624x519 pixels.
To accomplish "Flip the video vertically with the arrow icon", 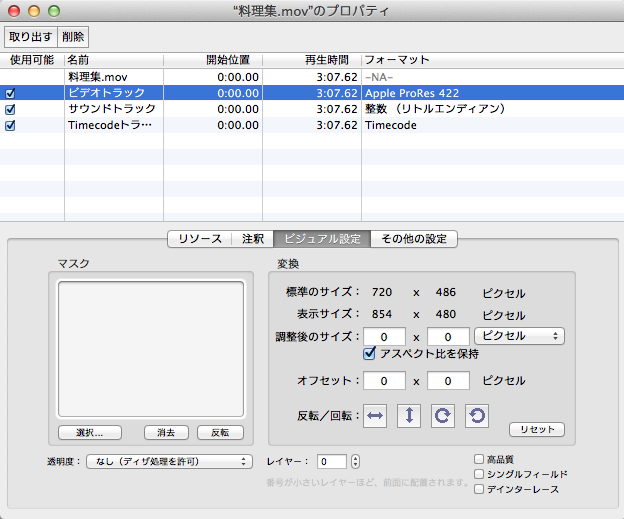I will click(409, 416).
